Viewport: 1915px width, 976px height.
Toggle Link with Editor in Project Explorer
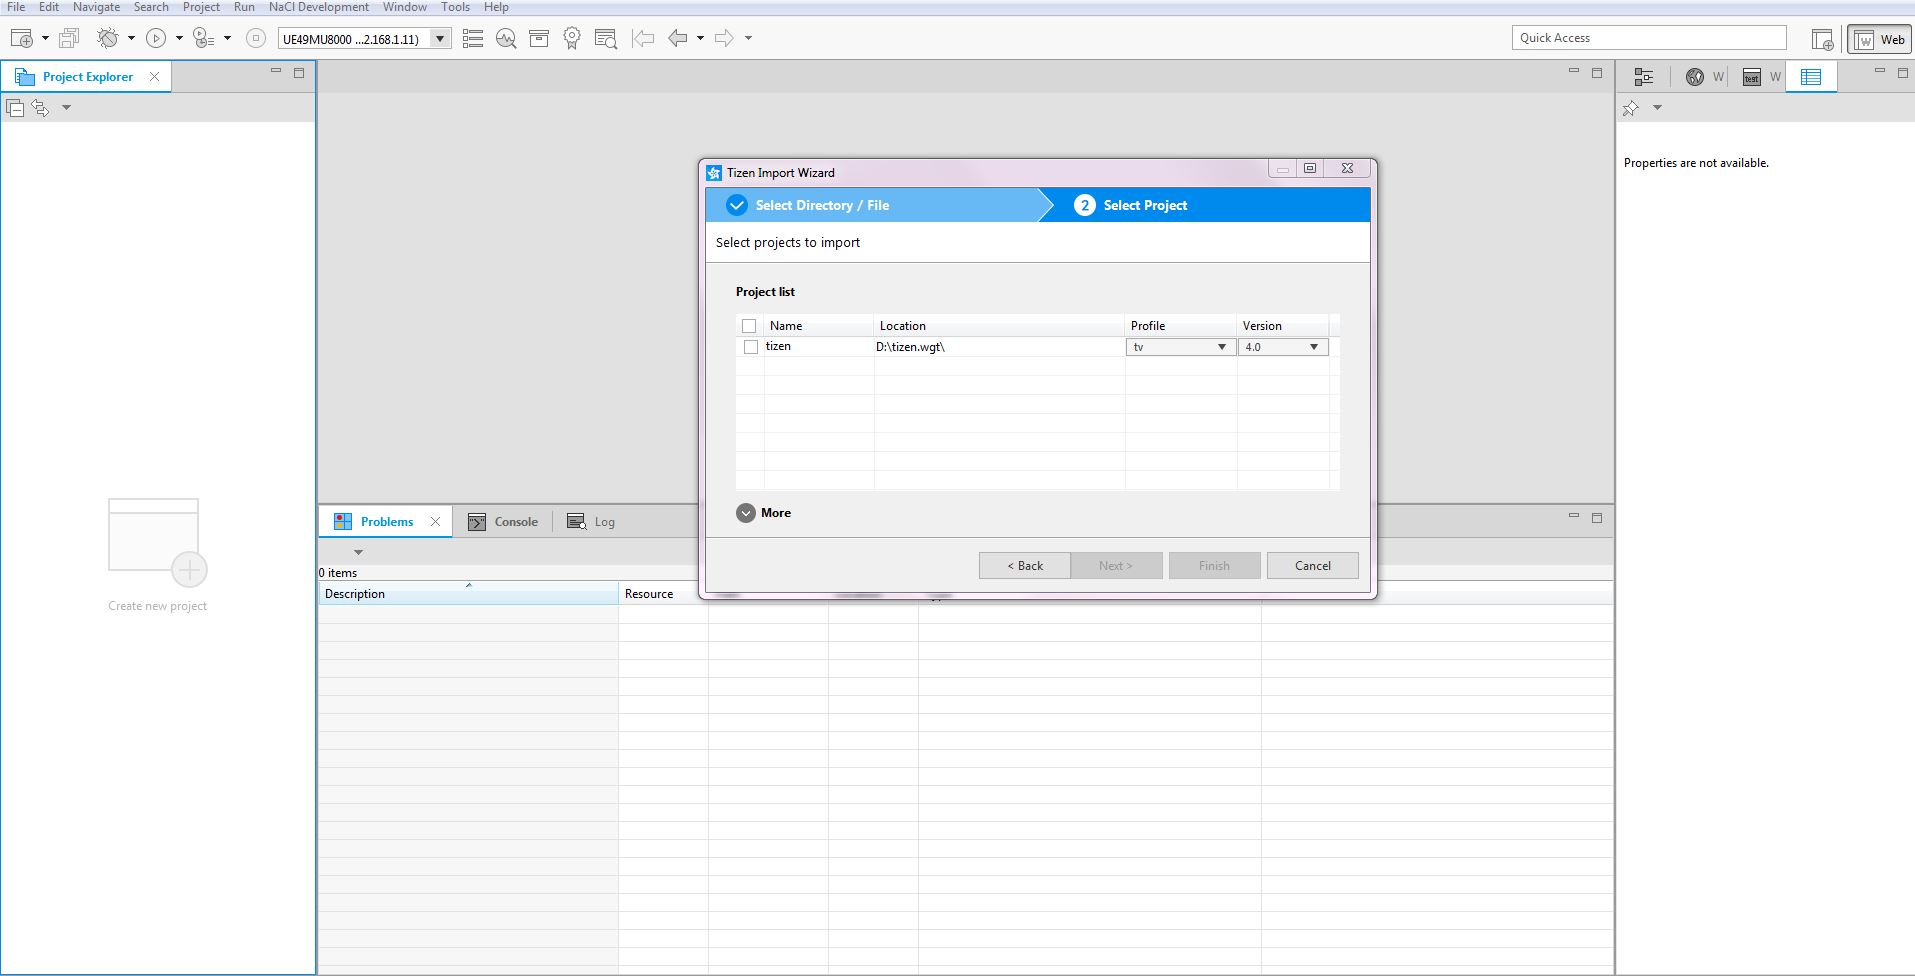pos(40,107)
